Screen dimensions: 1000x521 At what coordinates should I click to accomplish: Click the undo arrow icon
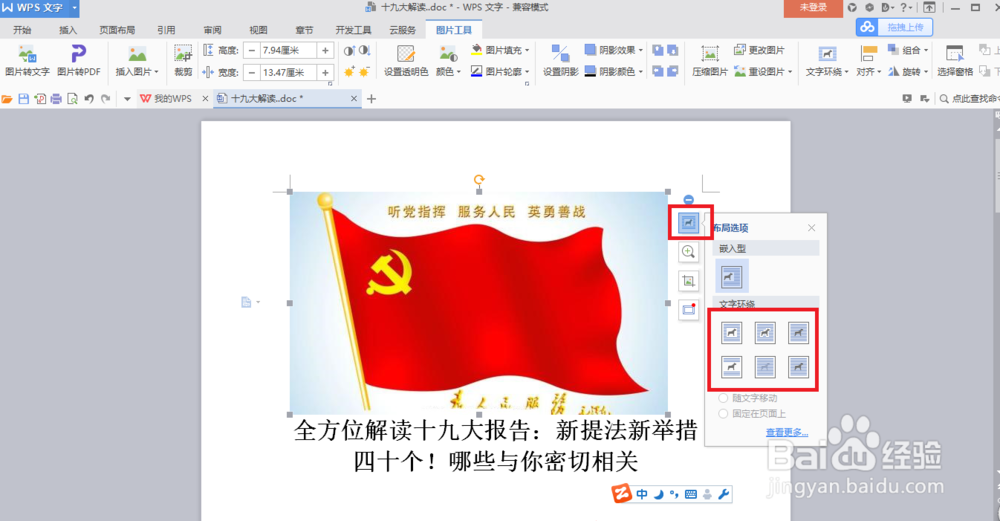pyautogui.click(x=89, y=99)
